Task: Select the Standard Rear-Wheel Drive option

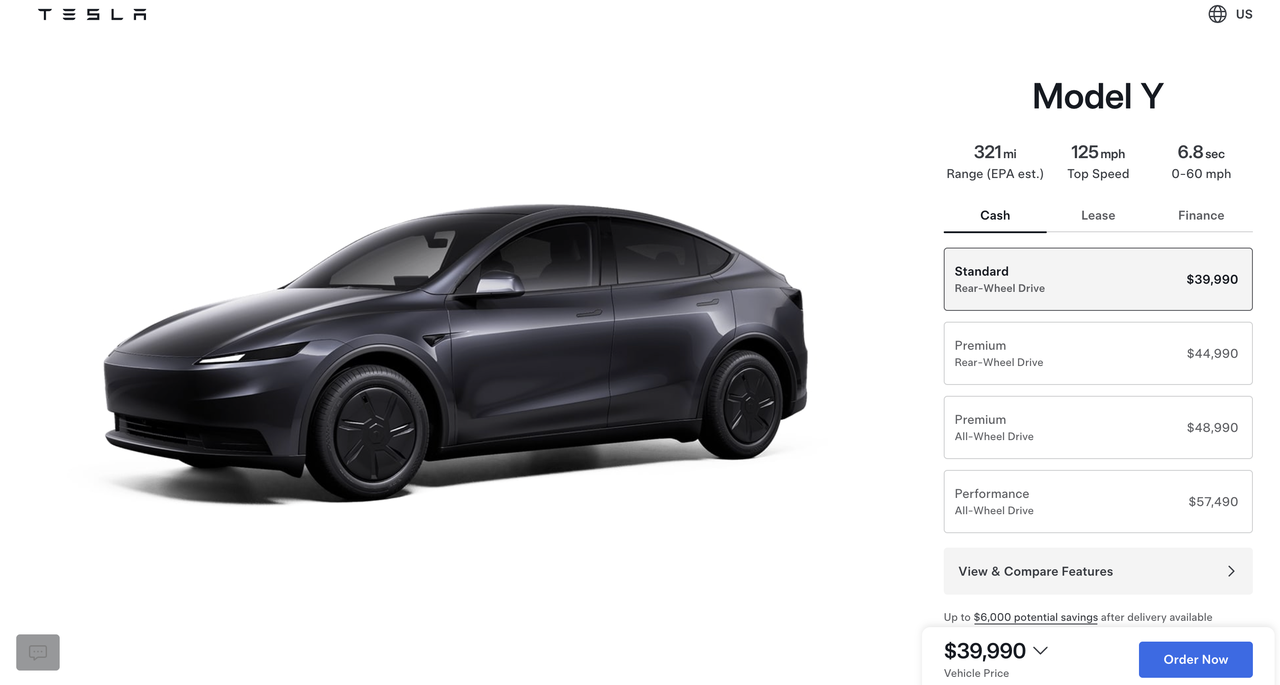Action: click(x=1098, y=279)
